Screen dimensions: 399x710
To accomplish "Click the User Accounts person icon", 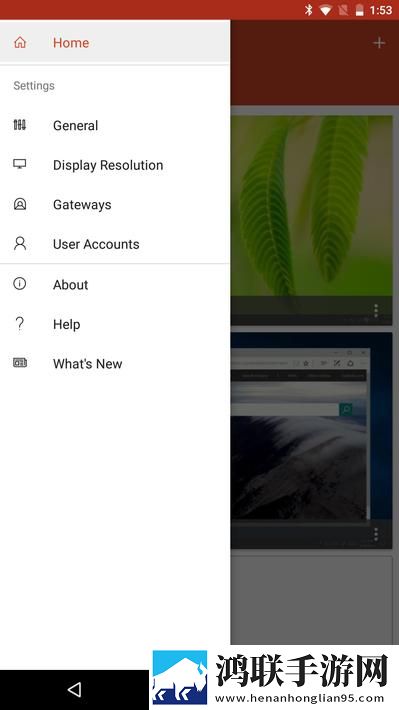I will [x=19, y=244].
